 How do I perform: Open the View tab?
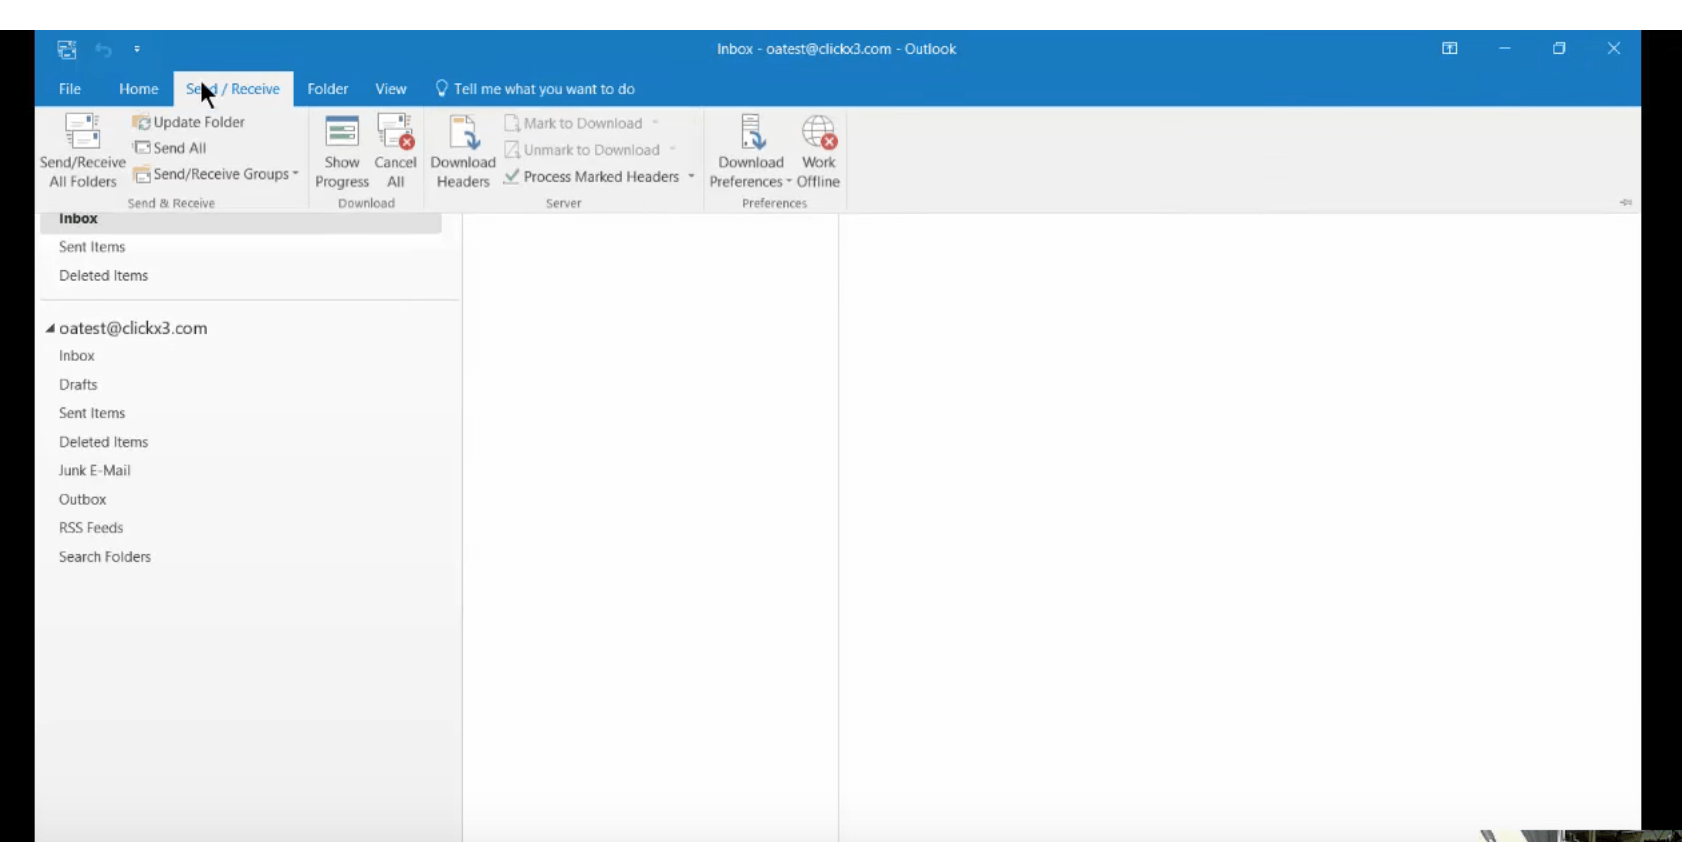point(391,89)
